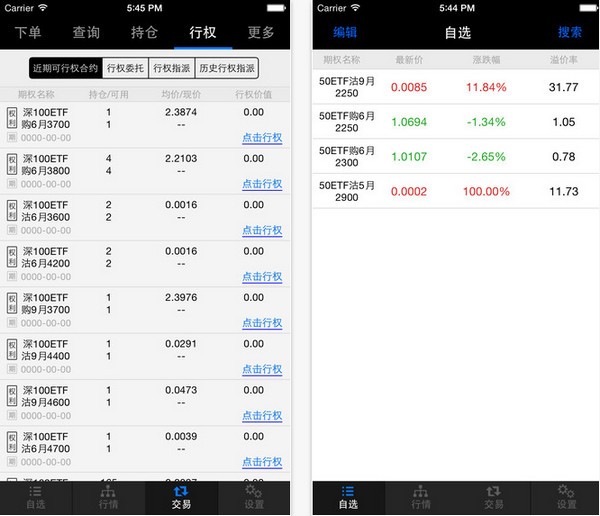Tap 权利 icon of 深100ETF购6月3800
This screenshot has width=600, height=516.
pyautogui.click(x=12, y=164)
